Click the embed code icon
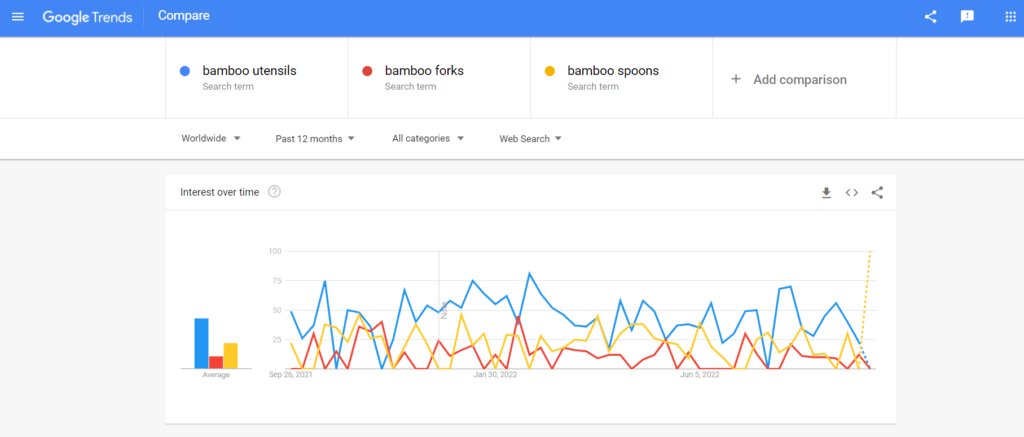 point(852,192)
